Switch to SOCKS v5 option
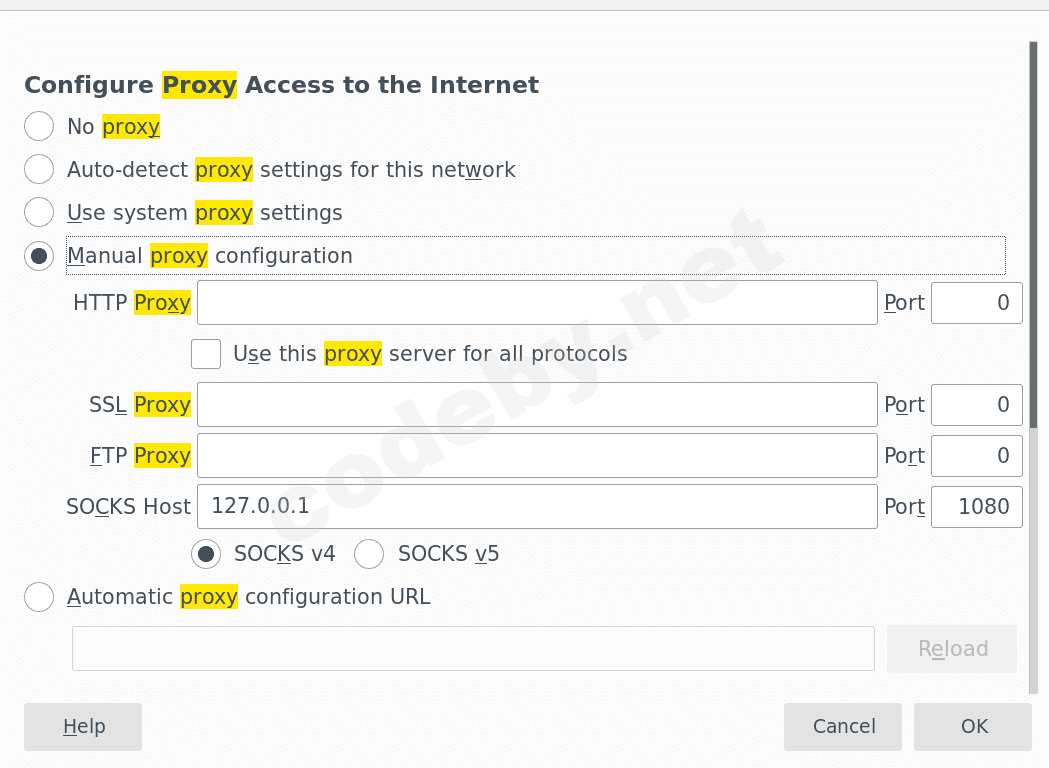This screenshot has width=1049, height=768. coord(369,553)
